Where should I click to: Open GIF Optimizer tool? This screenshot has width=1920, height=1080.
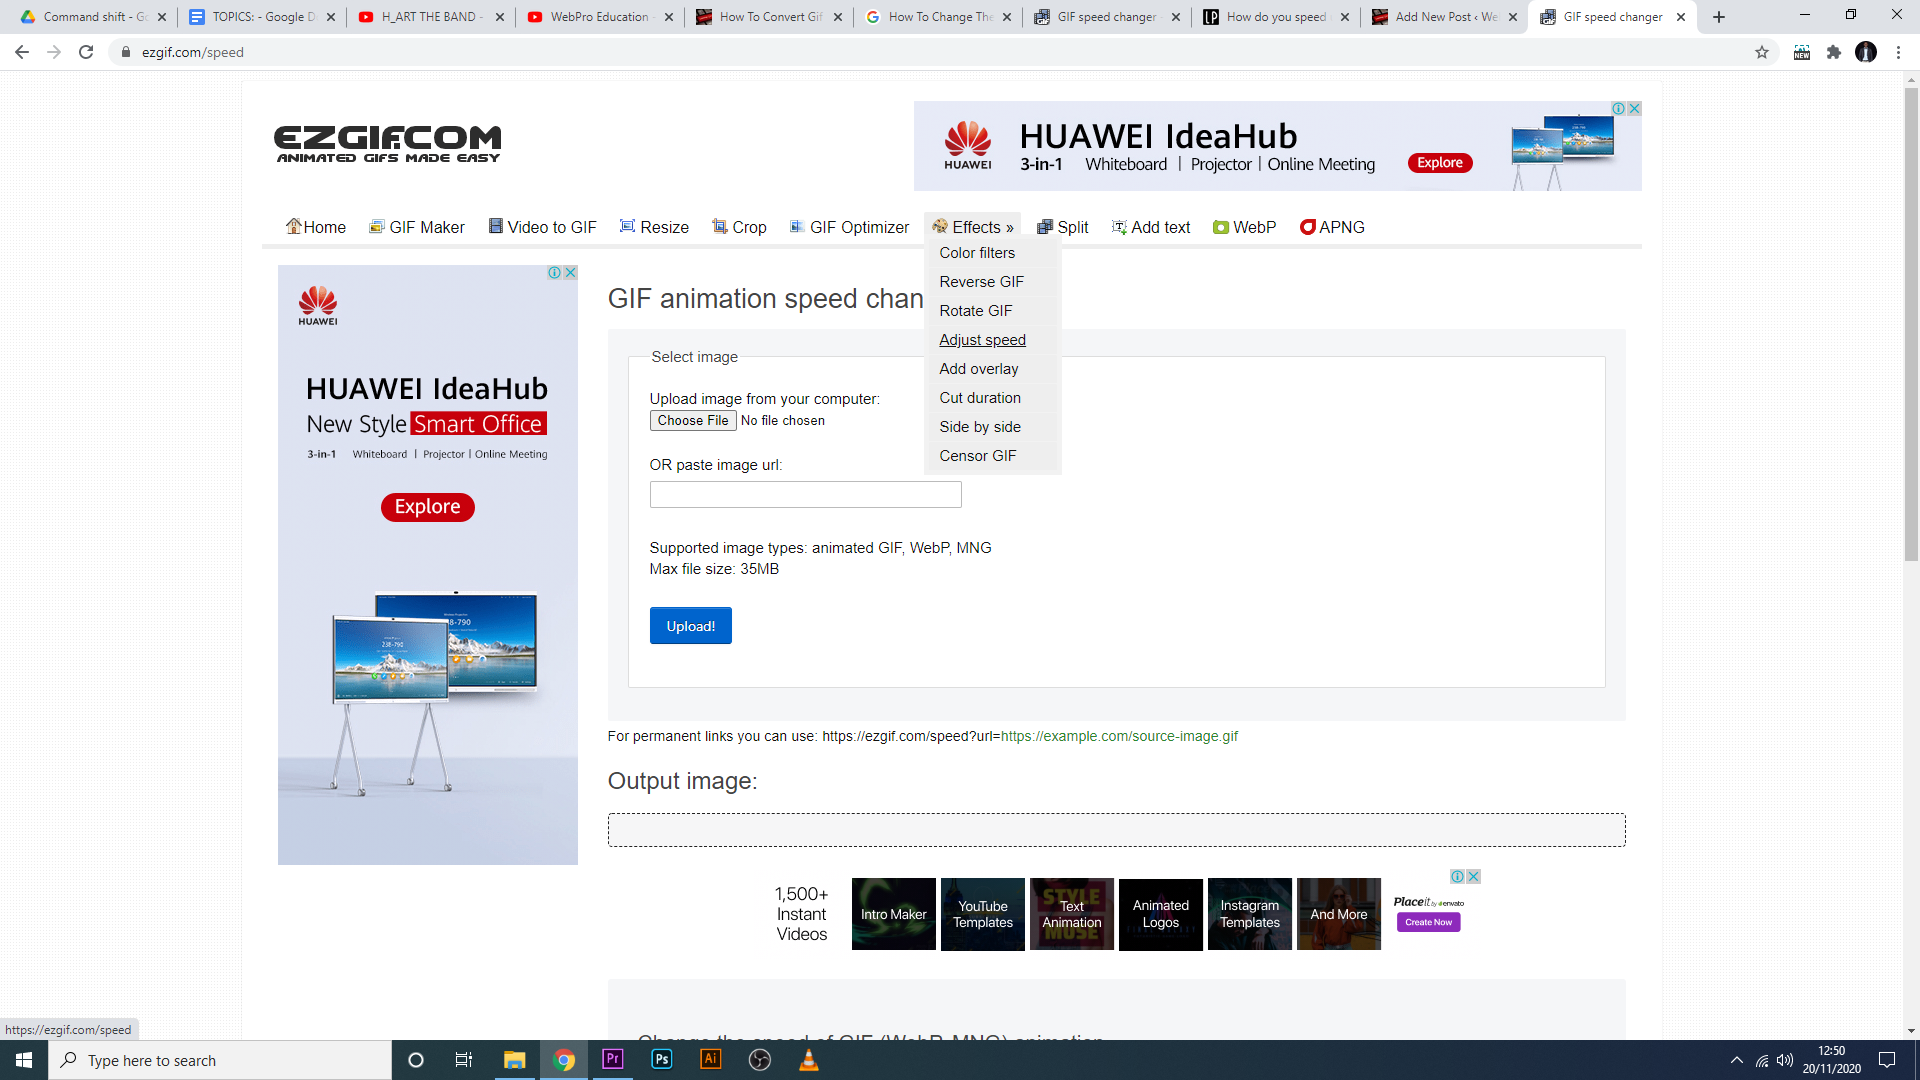tap(849, 227)
